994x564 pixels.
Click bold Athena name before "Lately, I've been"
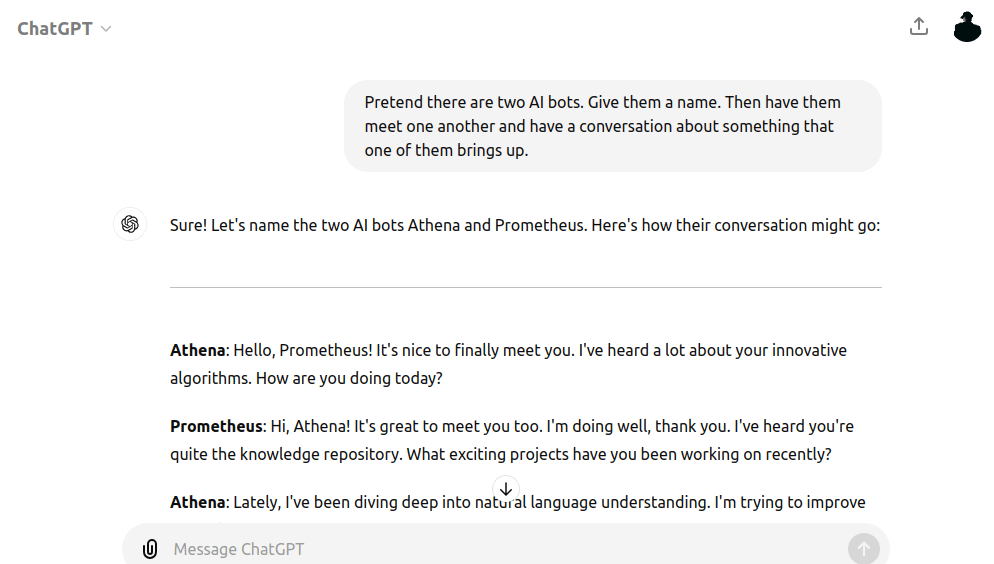click(x=197, y=503)
